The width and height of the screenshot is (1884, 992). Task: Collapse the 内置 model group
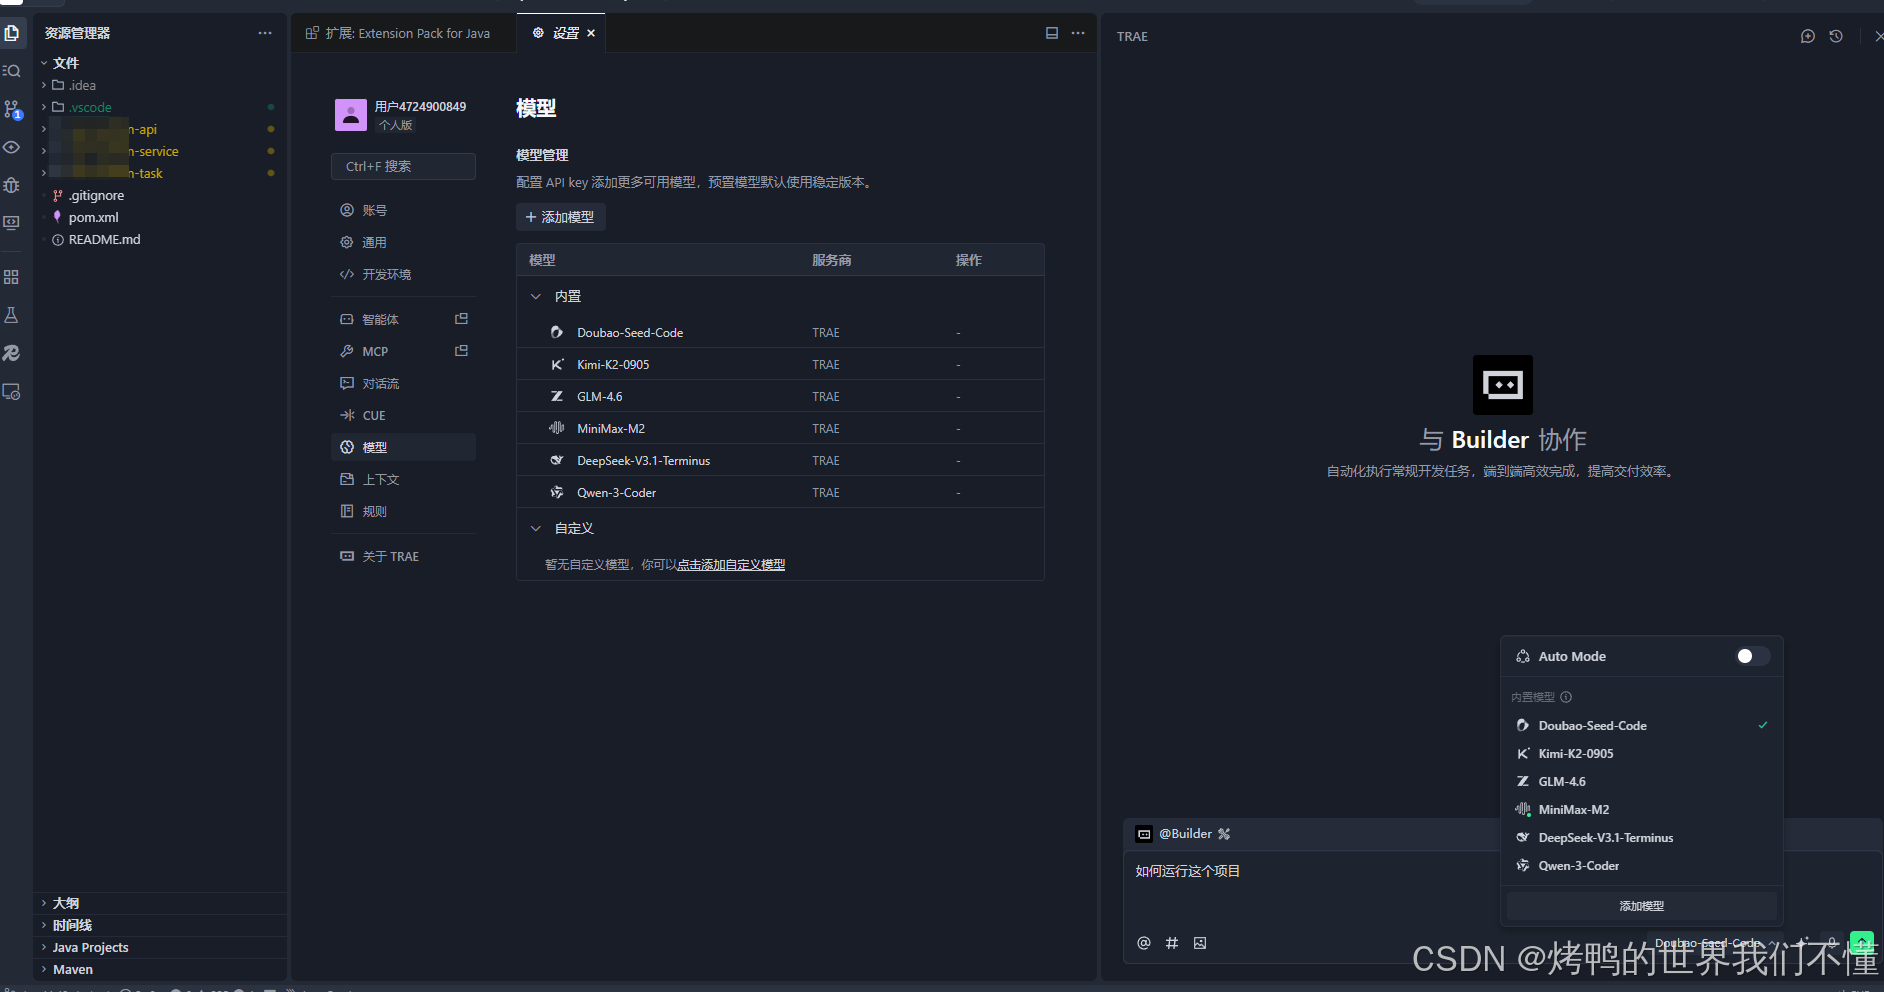tap(536, 296)
